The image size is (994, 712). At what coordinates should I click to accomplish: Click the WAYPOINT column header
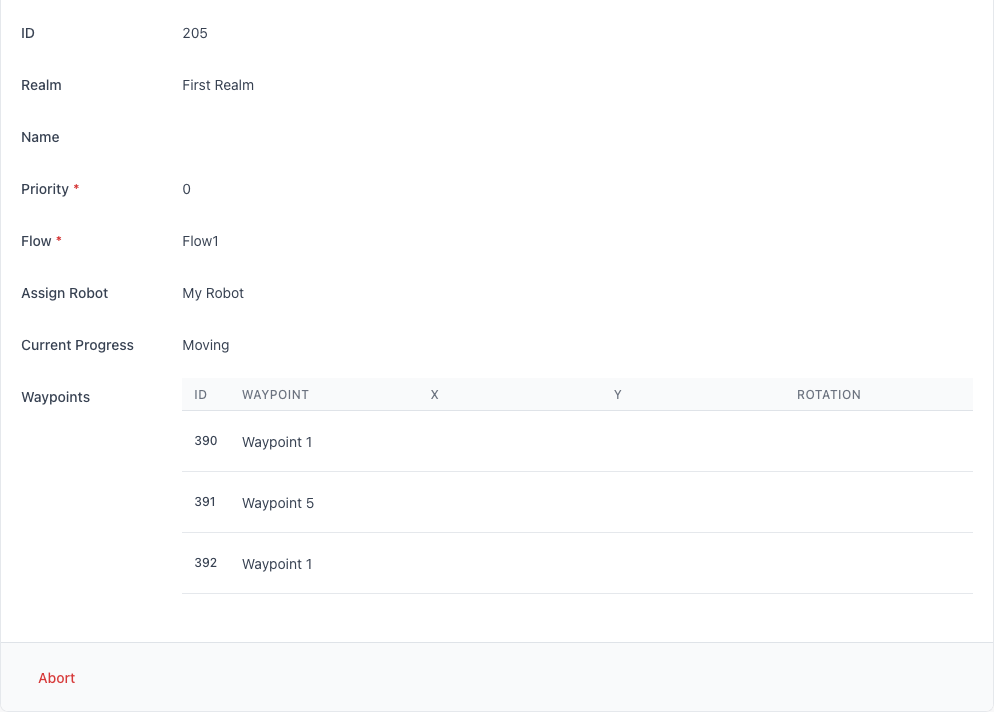click(x=275, y=394)
